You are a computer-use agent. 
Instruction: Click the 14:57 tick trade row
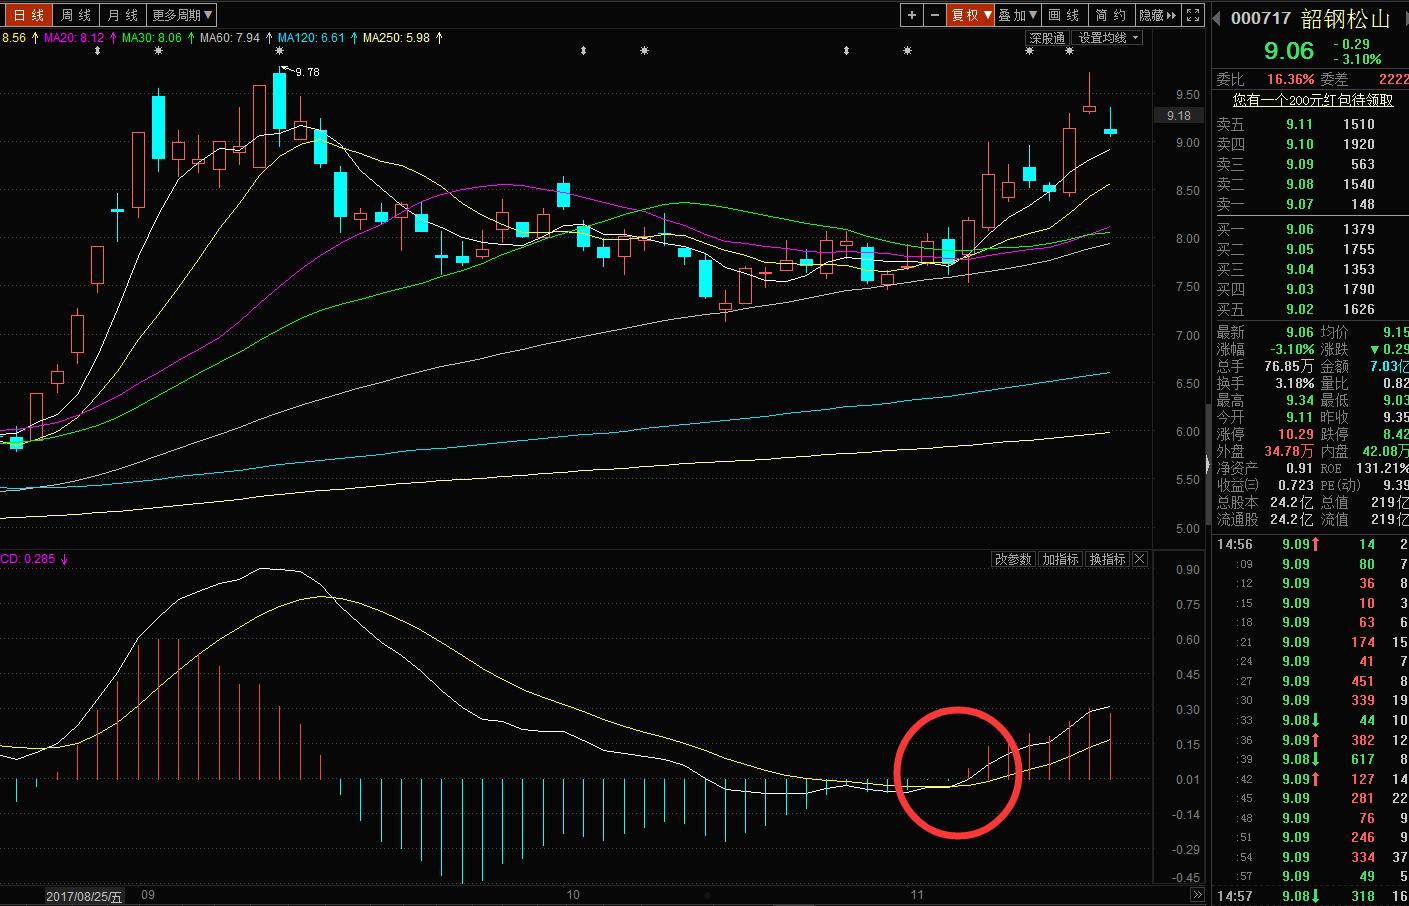click(1311, 896)
